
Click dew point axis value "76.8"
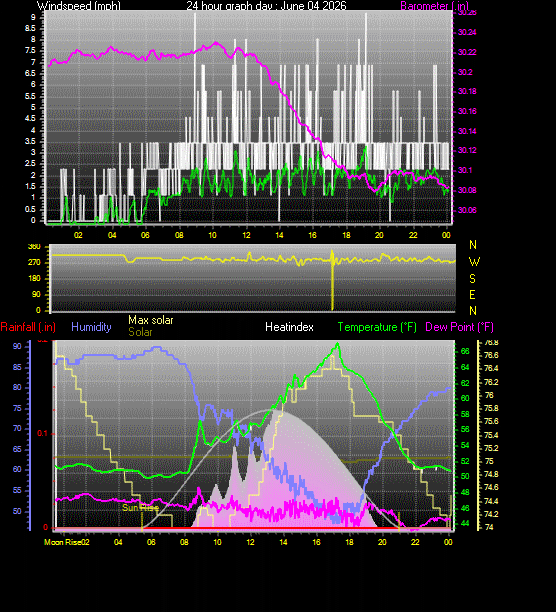[x=491, y=343]
